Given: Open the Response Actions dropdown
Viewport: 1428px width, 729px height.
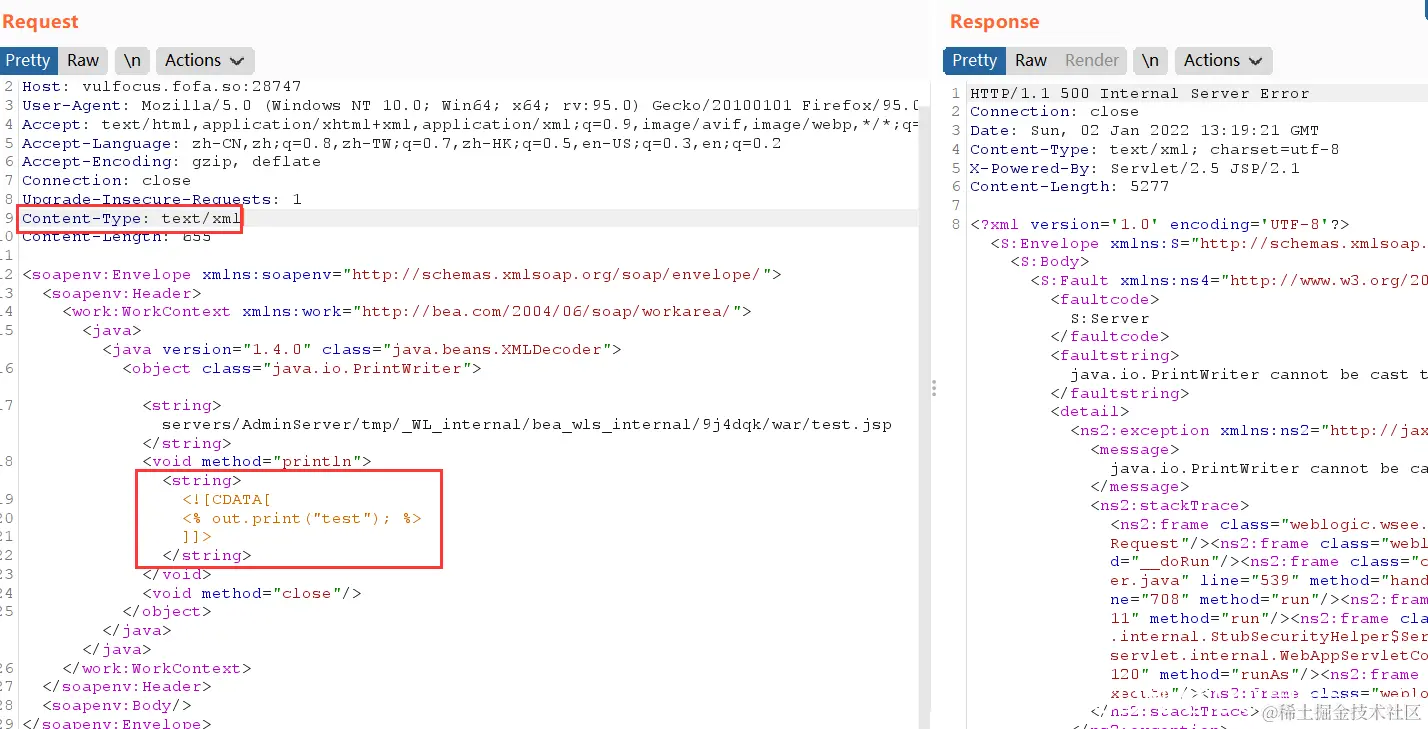Looking at the screenshot, I should click(1223, 60).
